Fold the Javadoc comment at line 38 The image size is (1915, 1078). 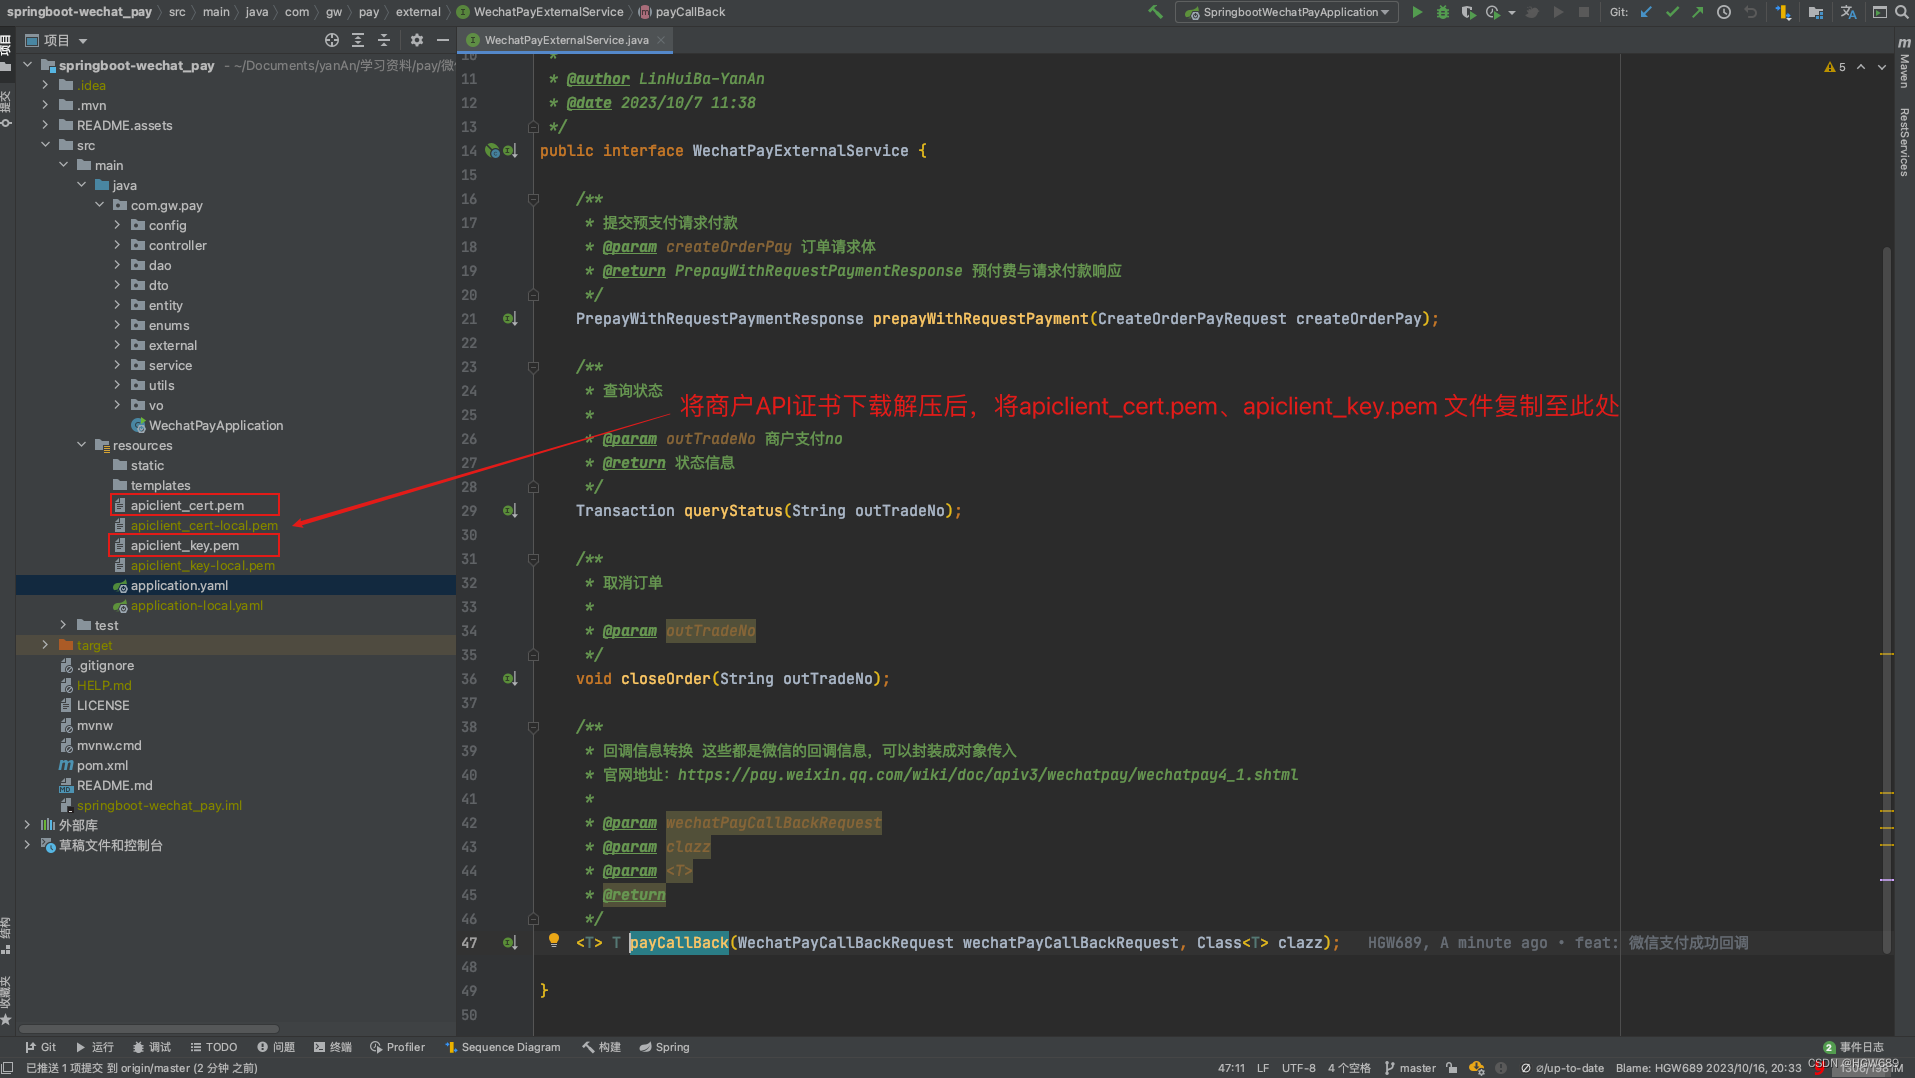click(x=533, y=727)
